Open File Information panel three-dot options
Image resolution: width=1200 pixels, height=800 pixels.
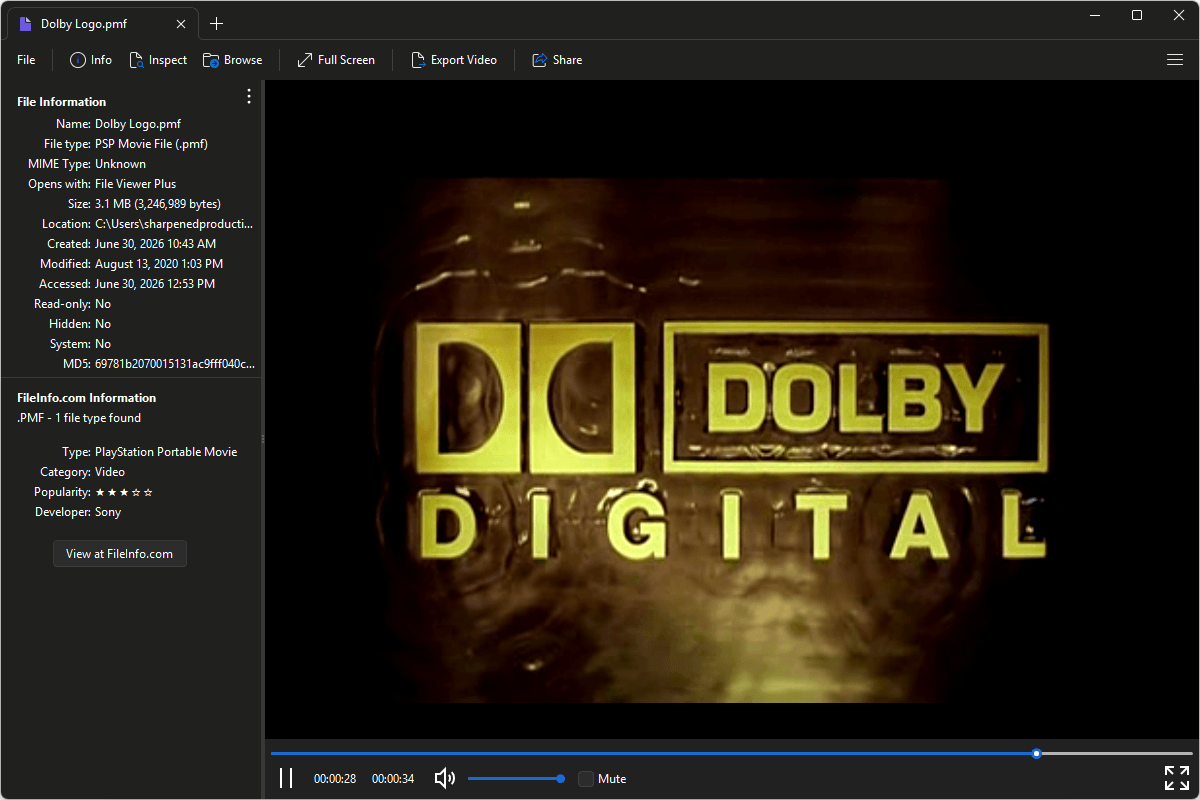click(249, 96)
